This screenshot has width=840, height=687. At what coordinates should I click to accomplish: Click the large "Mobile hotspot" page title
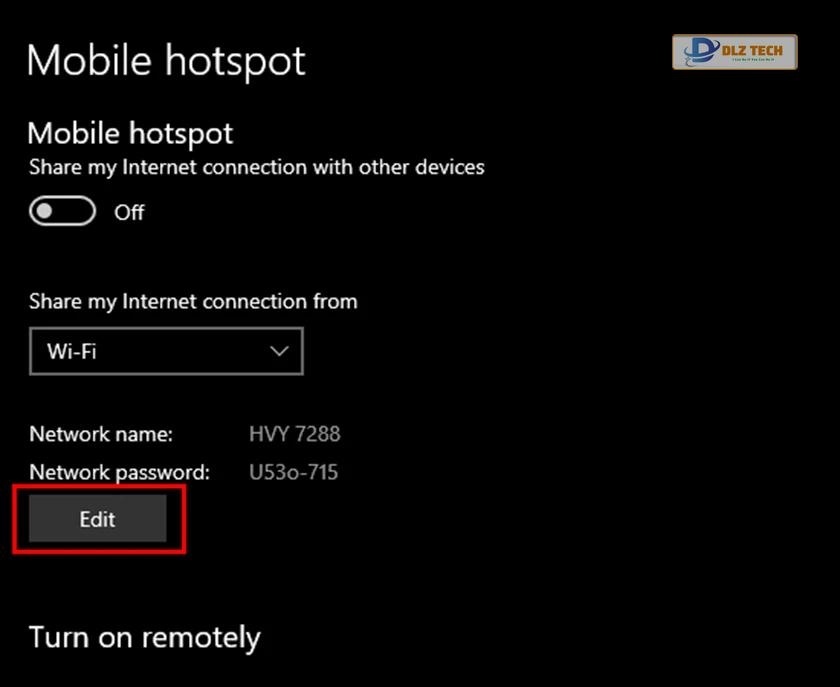pyautogui.click(x=166, y=61)
